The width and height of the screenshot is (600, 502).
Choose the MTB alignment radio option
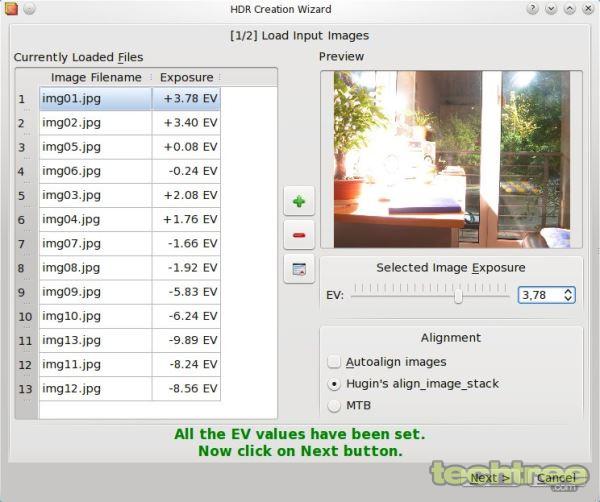click(x=334, y=406)
